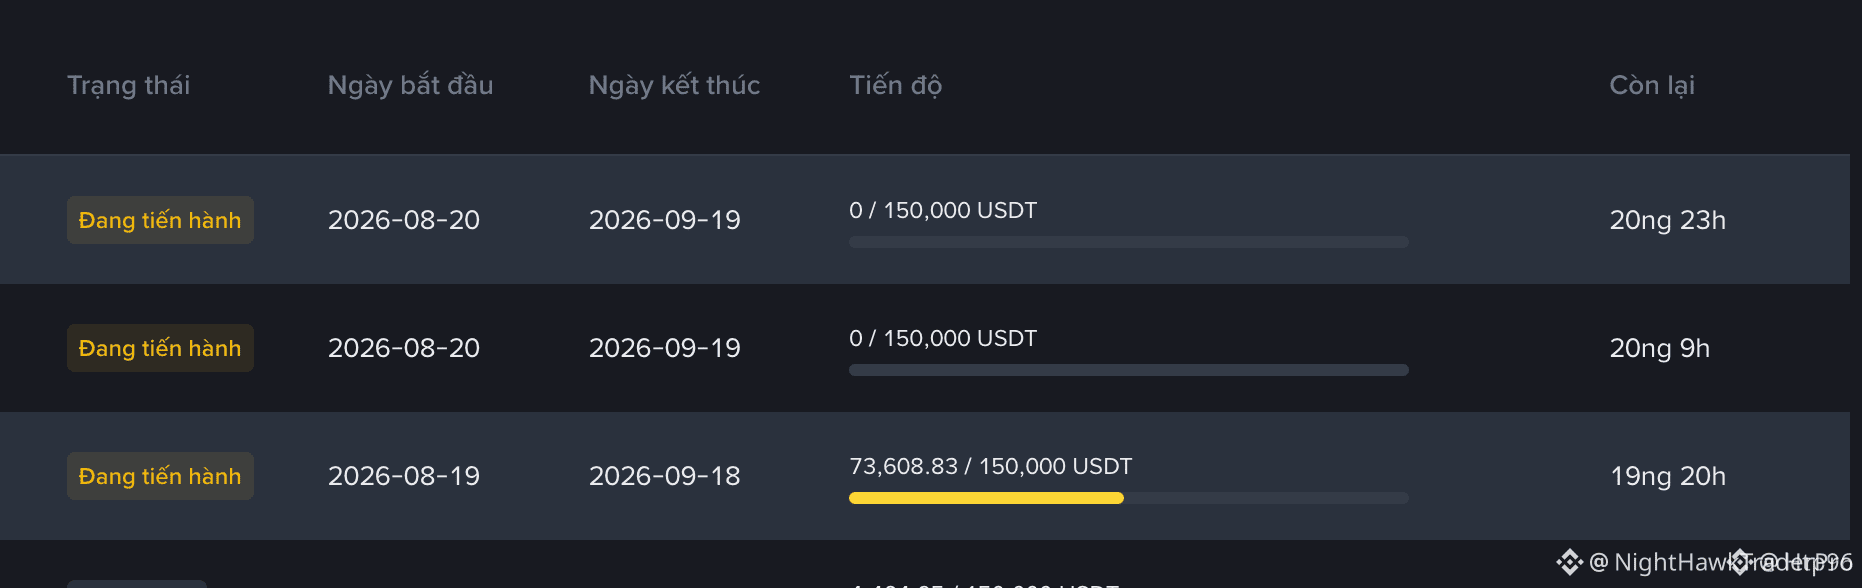Screen dimensions: 1862x588
Task: Click the yellow progress bar under 73,608.83
Action: click(x=986, y=498)
